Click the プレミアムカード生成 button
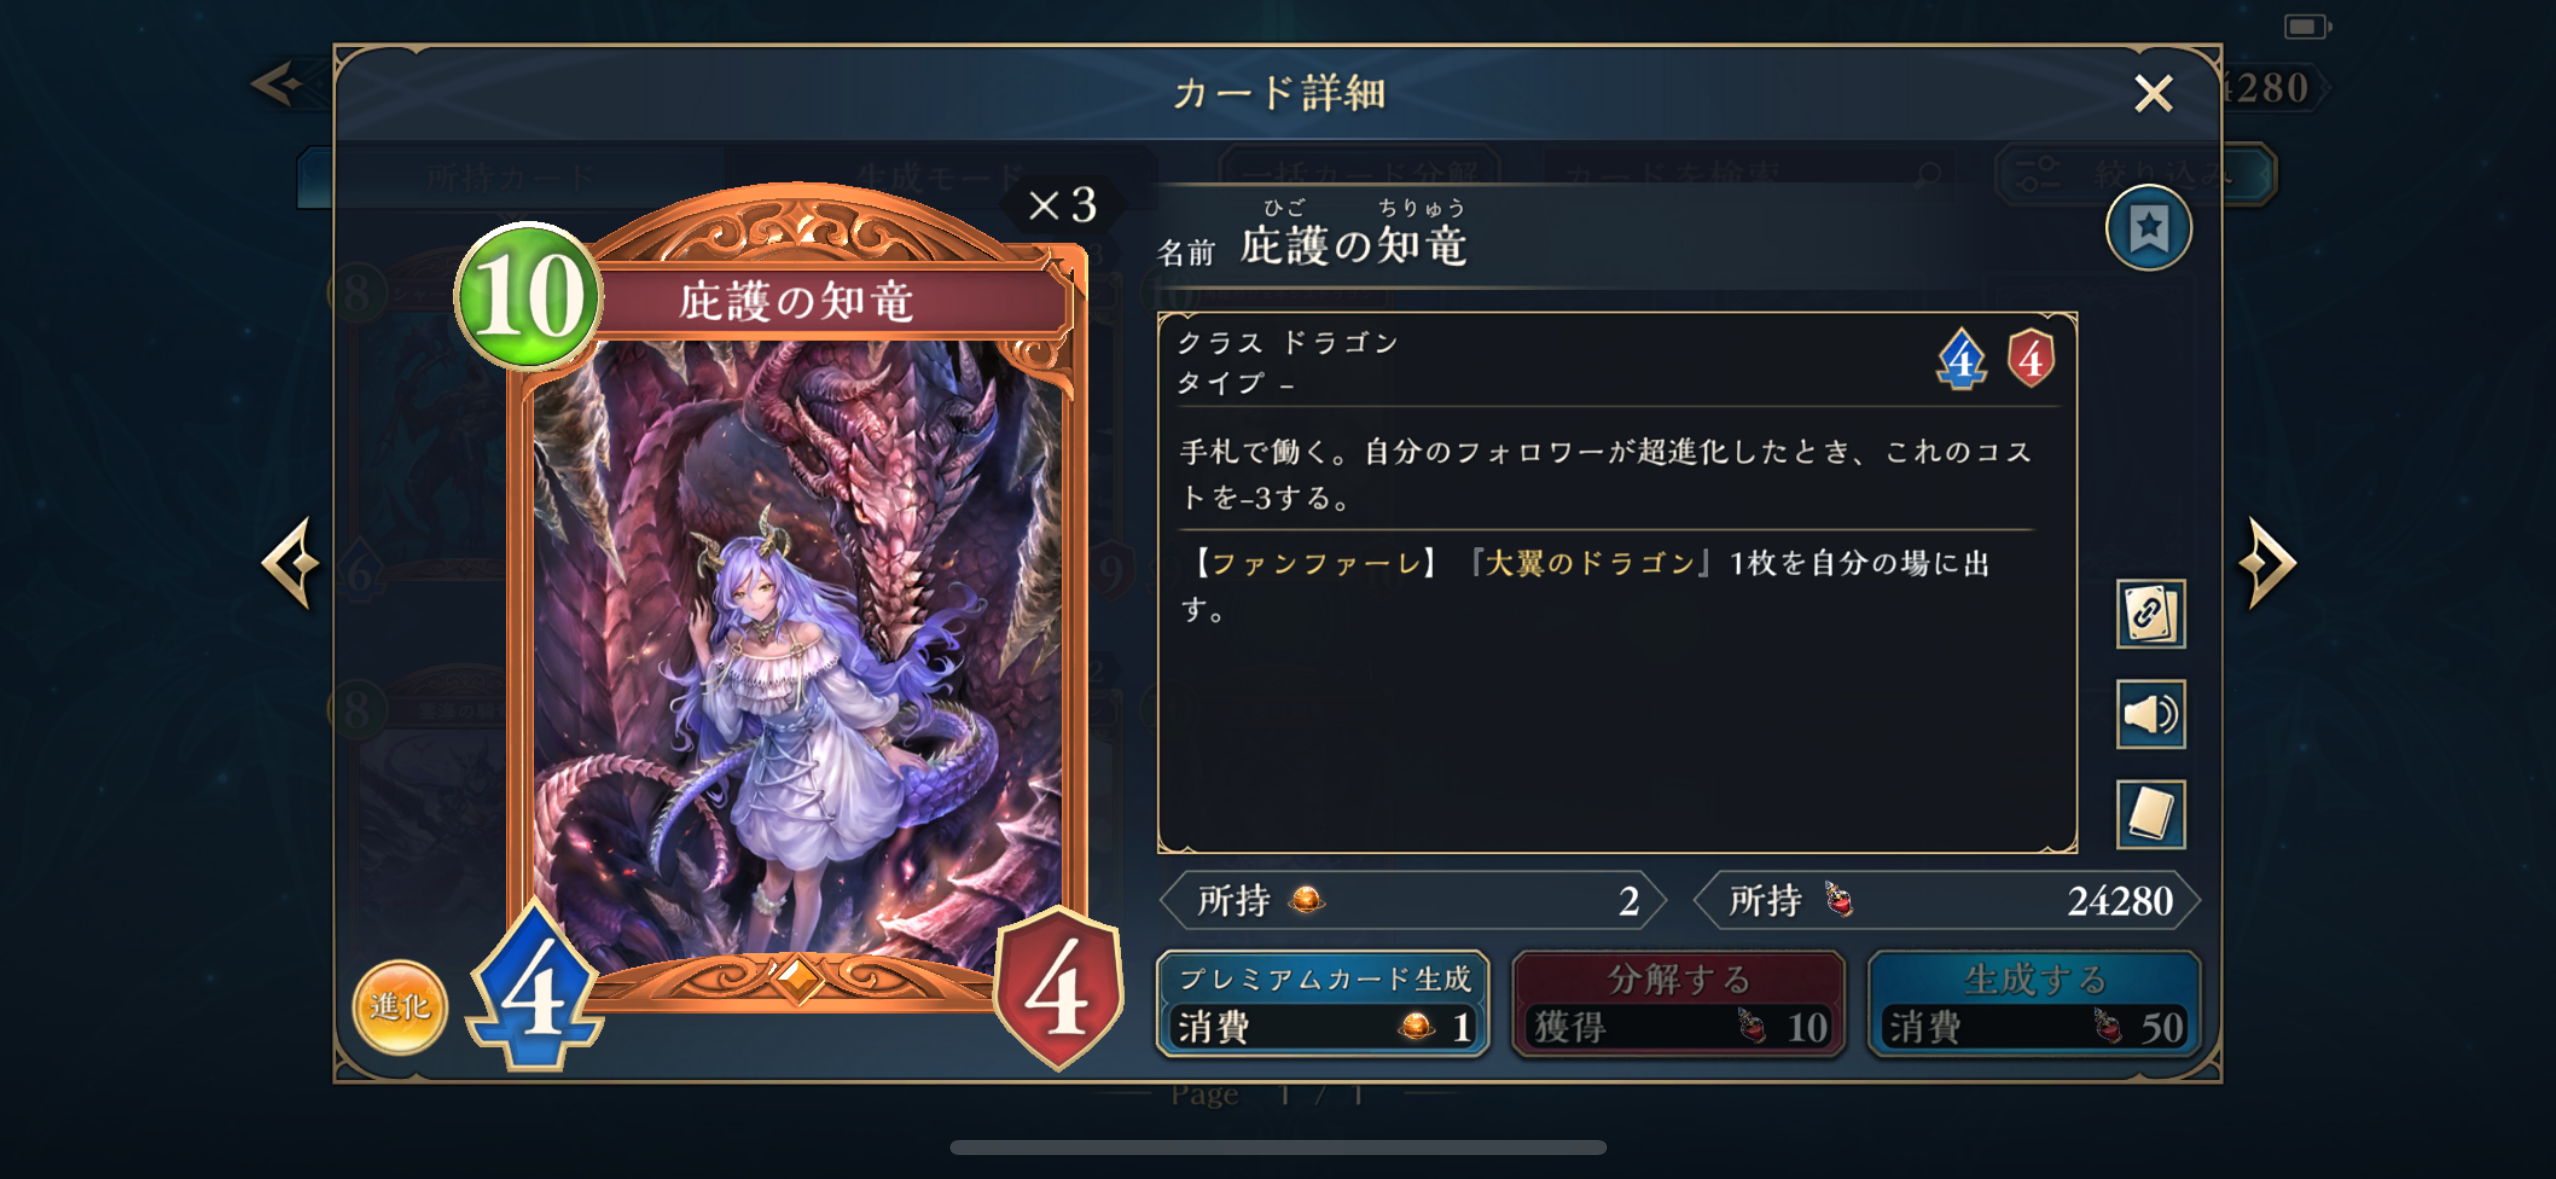 1322,1003
